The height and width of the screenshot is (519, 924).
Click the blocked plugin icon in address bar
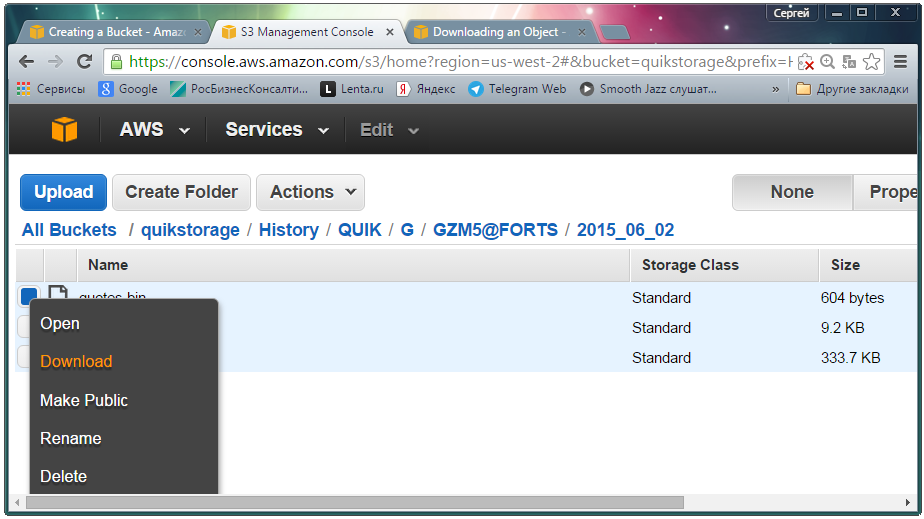pyautogui.click(x=806, y=61)
